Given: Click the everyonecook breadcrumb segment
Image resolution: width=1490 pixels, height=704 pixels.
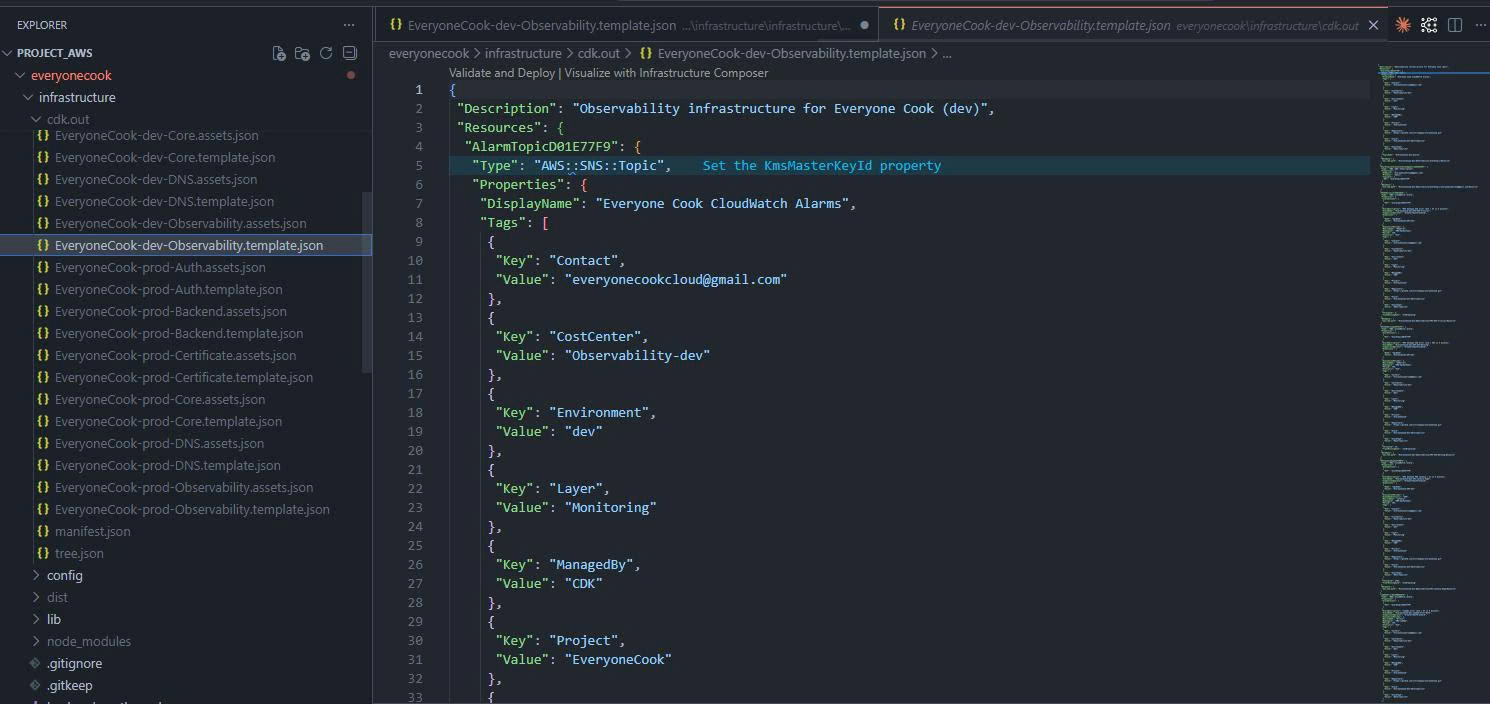Looking at the screenshot, I should pyautogui.click(x=428, y=53).
